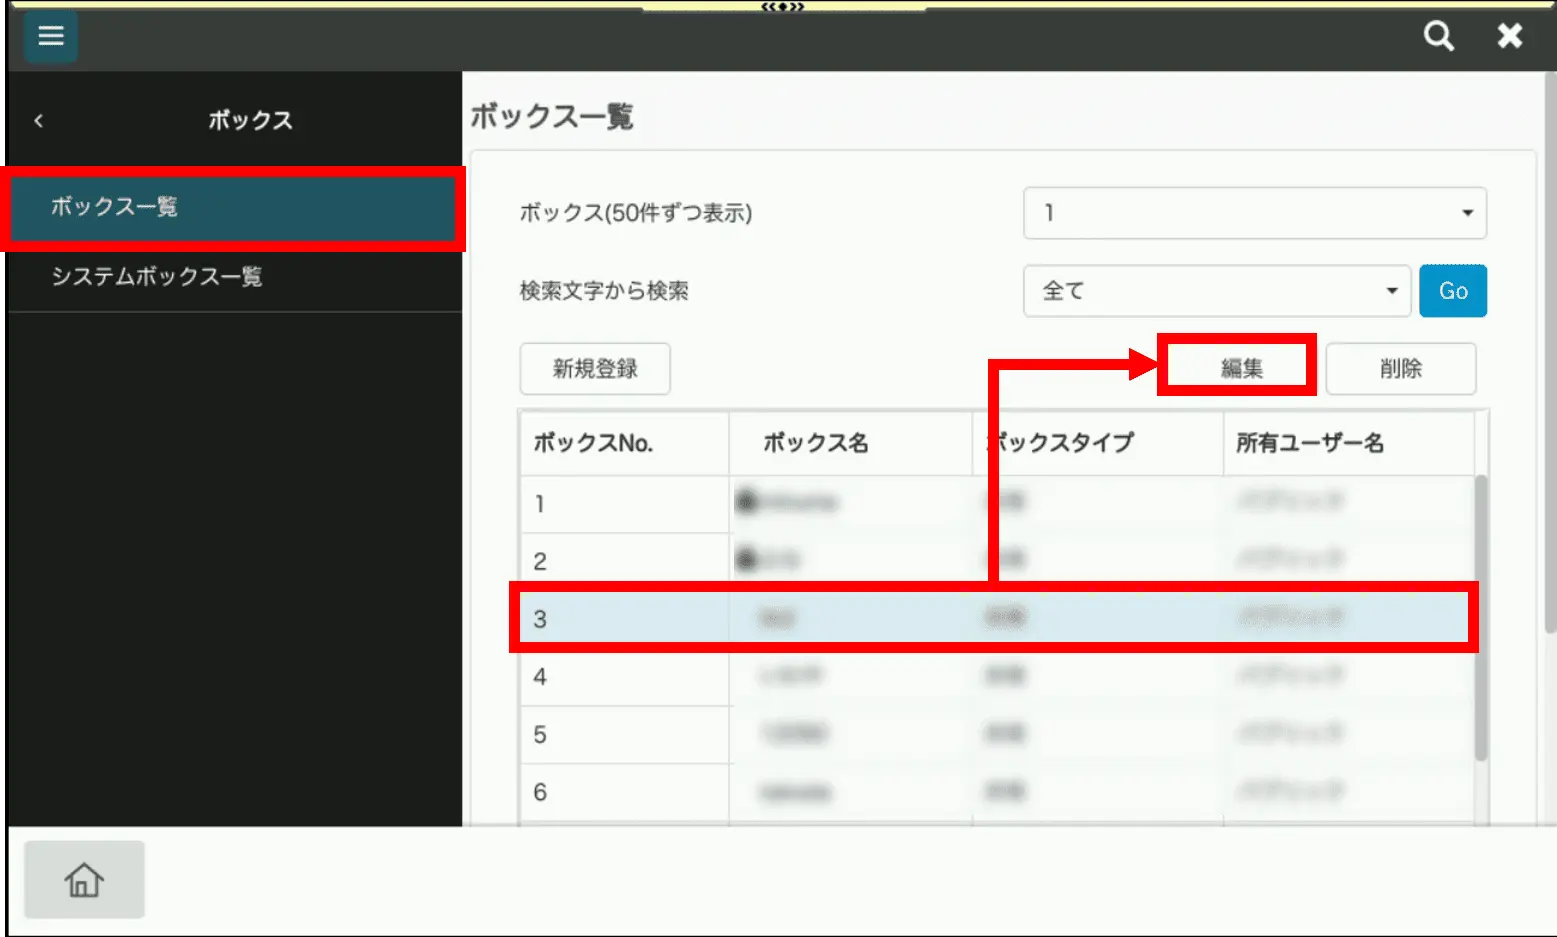Click the 新規登録 button

(x=595, y=369)
